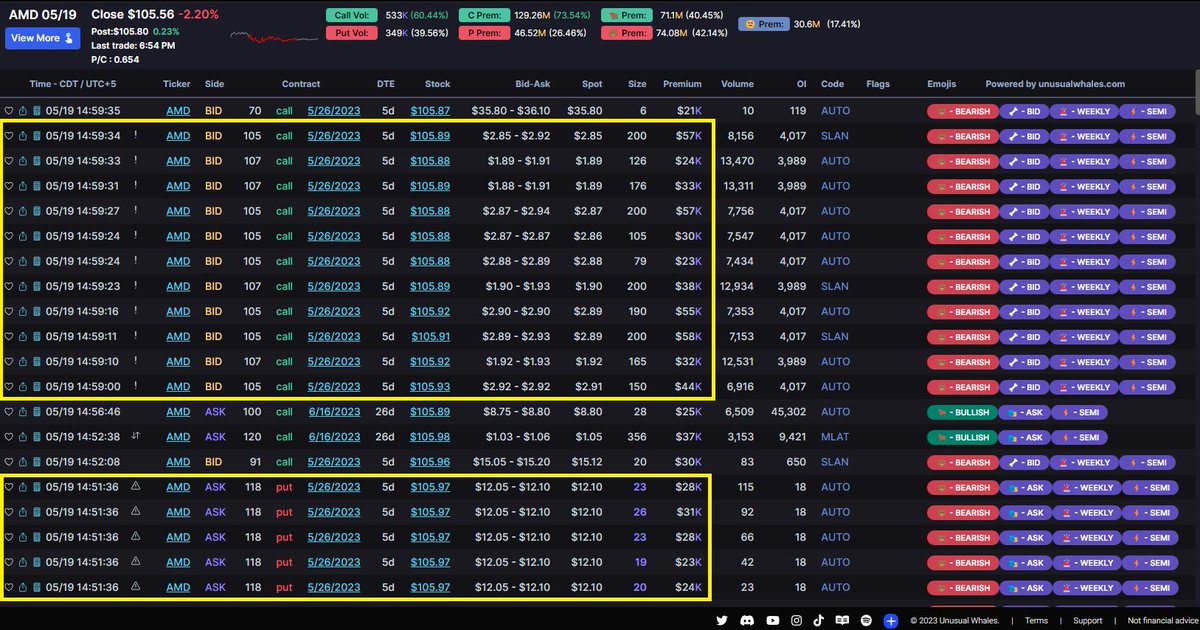
Task: Favorite the 14:59:35 trade with heart icon
Action: [9, 111]
